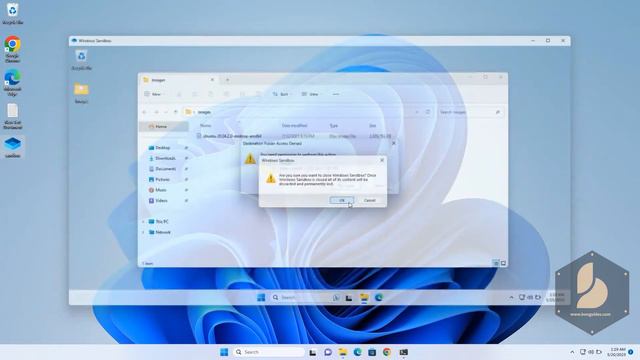Close the Destination Folder Access Denied dialog
The image size is (640, 360).
pyautogui.click(x=393, y=143)
